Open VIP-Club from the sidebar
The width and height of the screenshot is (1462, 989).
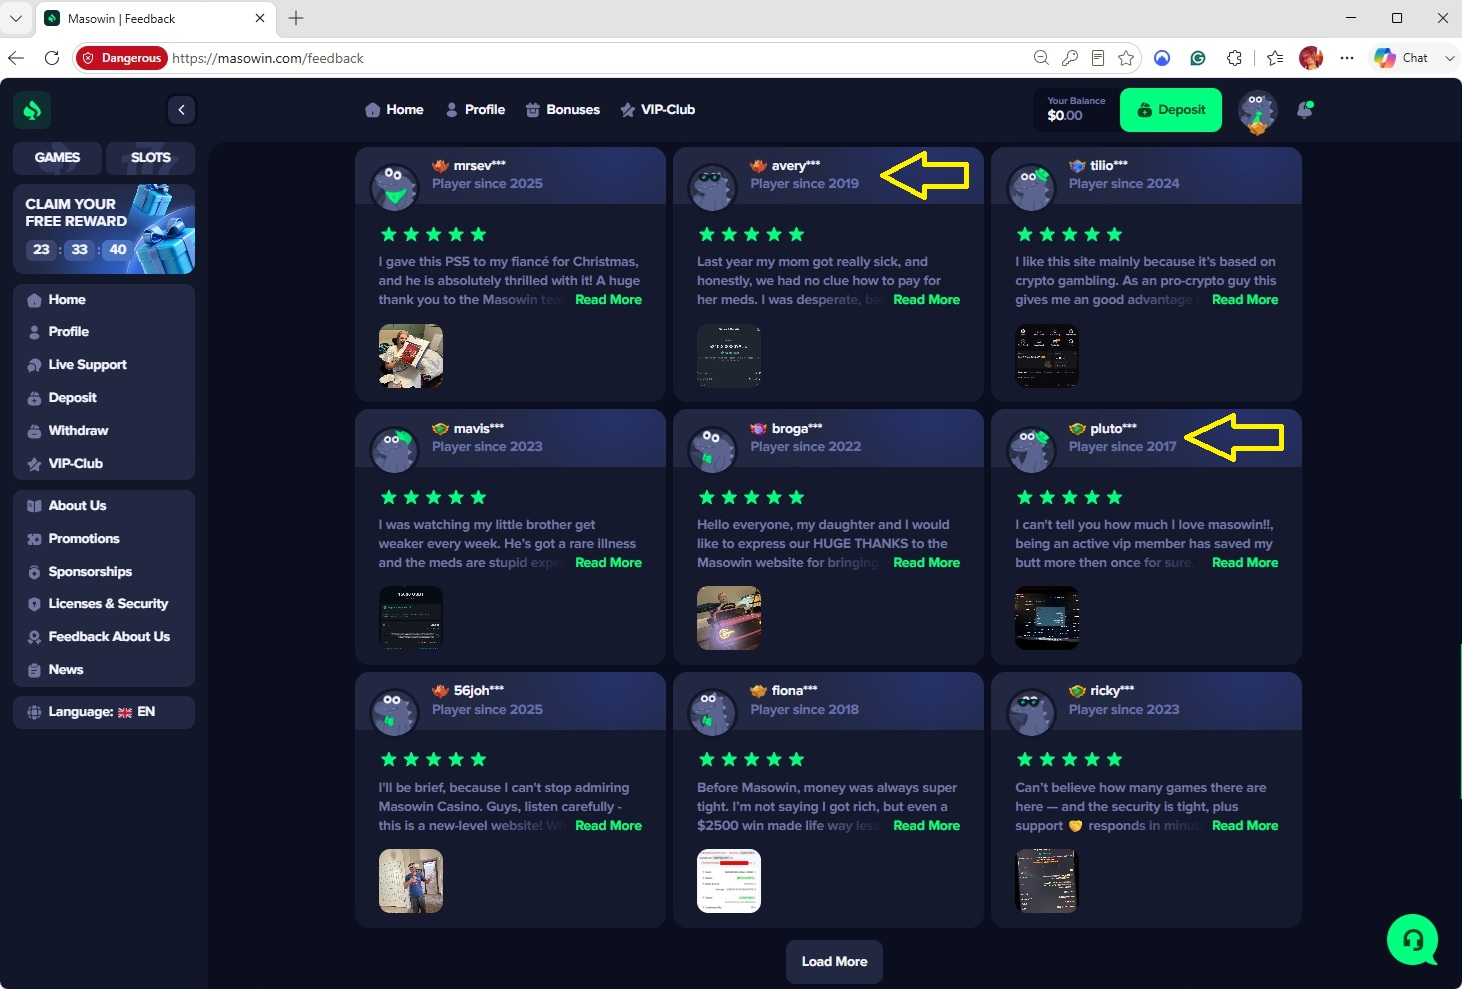104,464
